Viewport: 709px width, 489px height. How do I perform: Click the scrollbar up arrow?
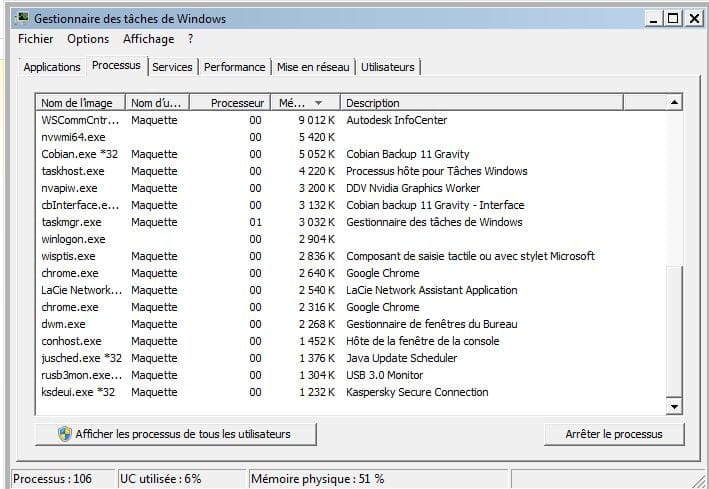click(x=674, y=102)
